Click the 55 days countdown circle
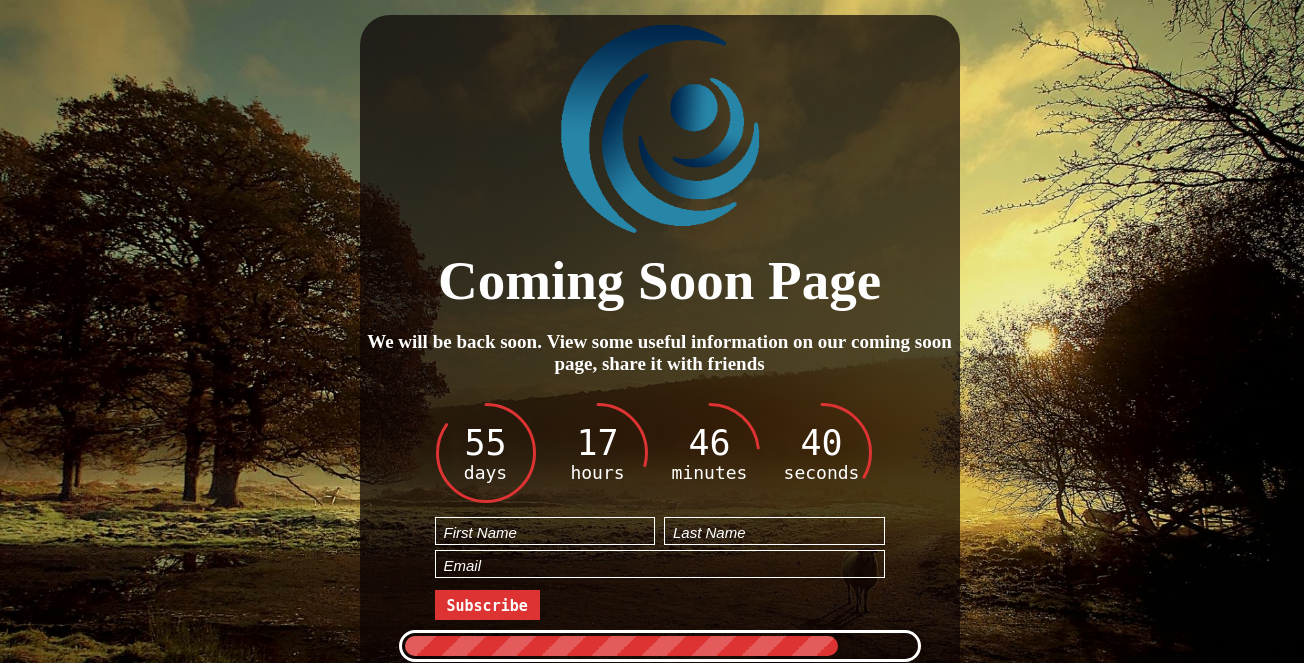 pos(486,453)
